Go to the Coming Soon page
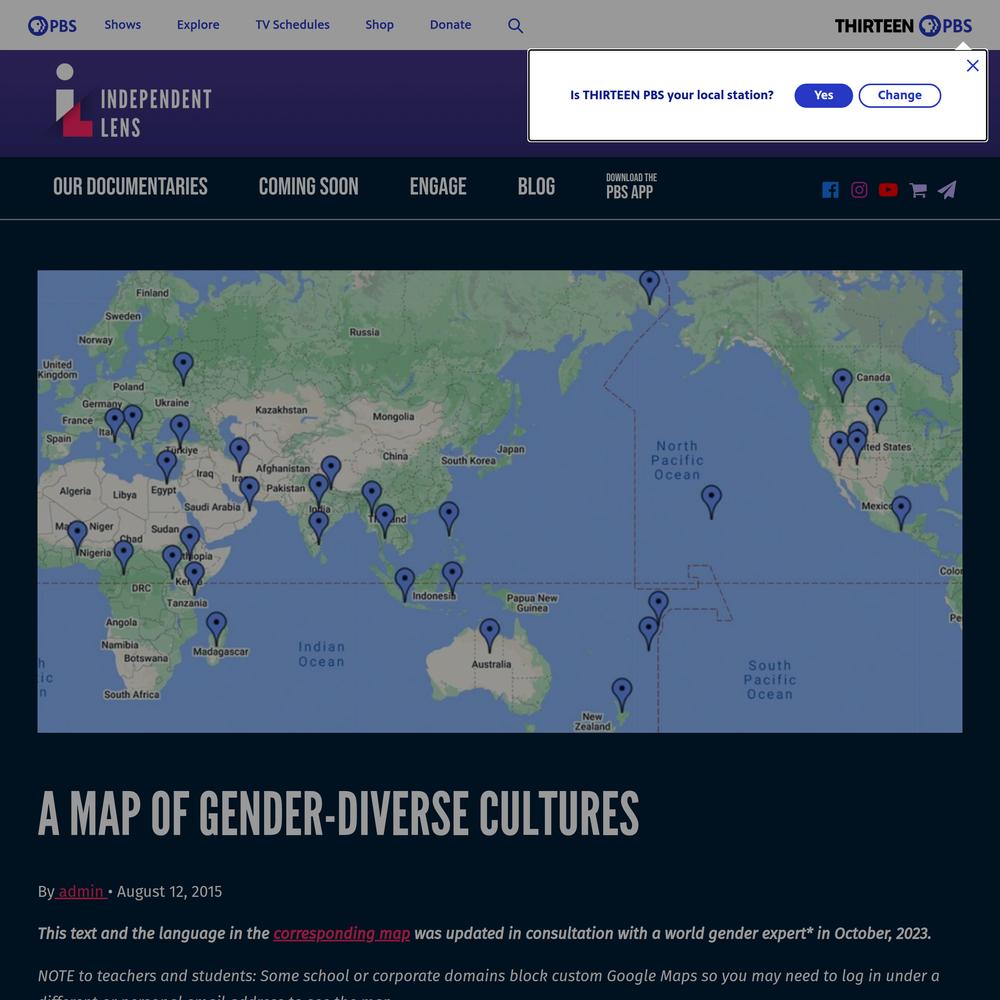 click(x=309, y=186)
